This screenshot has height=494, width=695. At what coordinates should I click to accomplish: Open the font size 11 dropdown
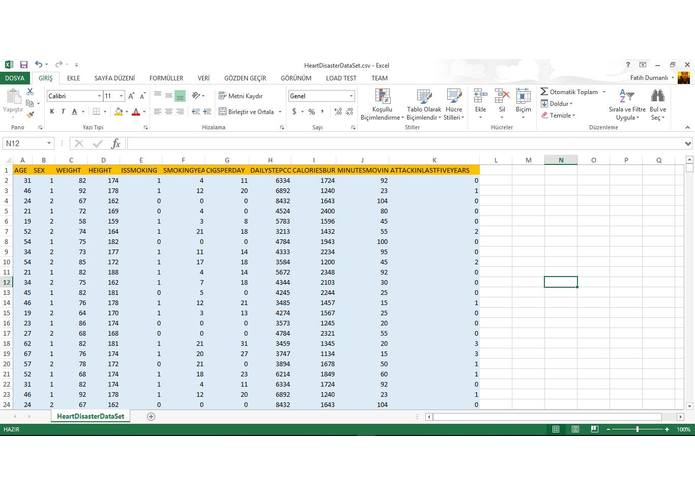click(x=121, y=96)
